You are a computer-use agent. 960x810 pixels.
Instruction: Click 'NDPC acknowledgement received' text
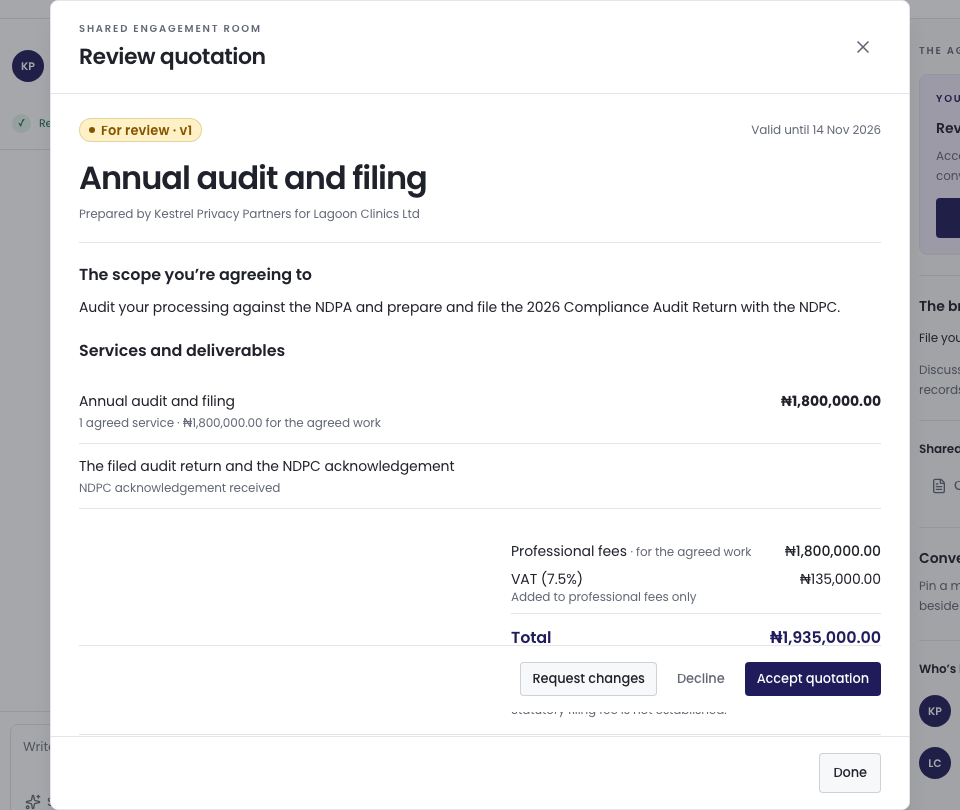coord(179,488)
